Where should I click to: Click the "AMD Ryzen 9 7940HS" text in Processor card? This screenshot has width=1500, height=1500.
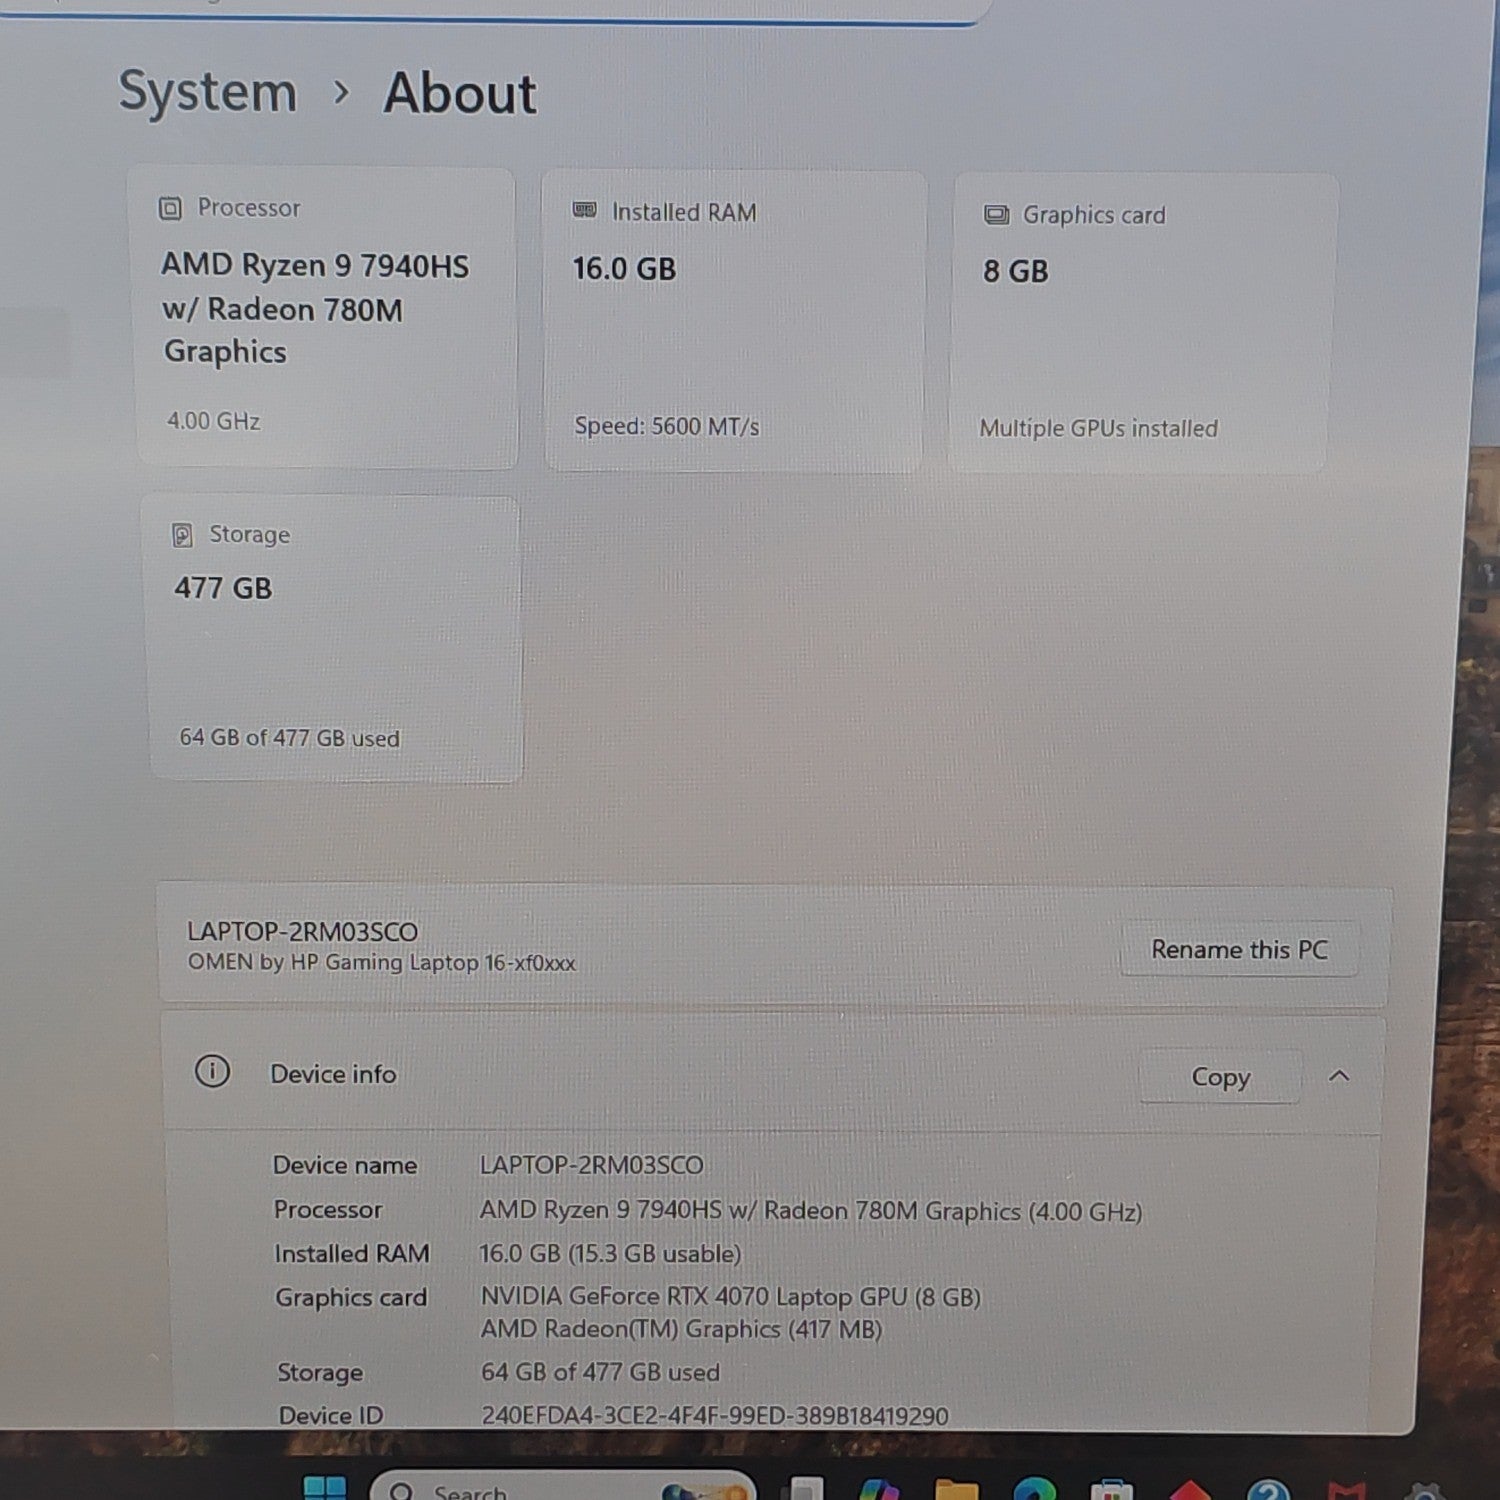[315, 265]
